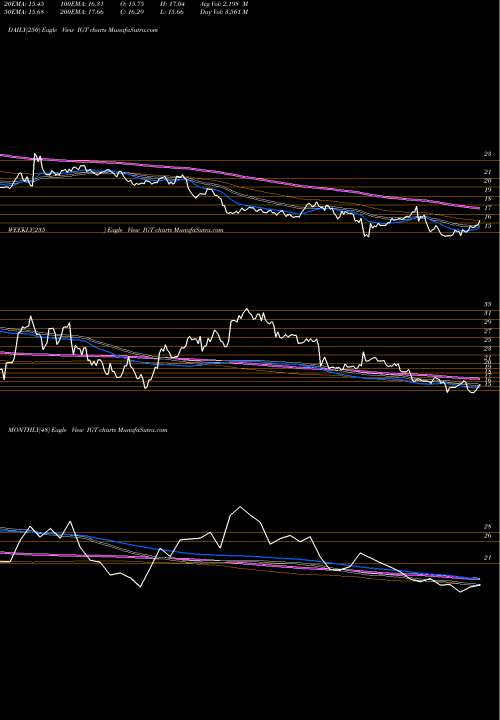Click the DAILY(250) chart title

click(x=83, y=30)
